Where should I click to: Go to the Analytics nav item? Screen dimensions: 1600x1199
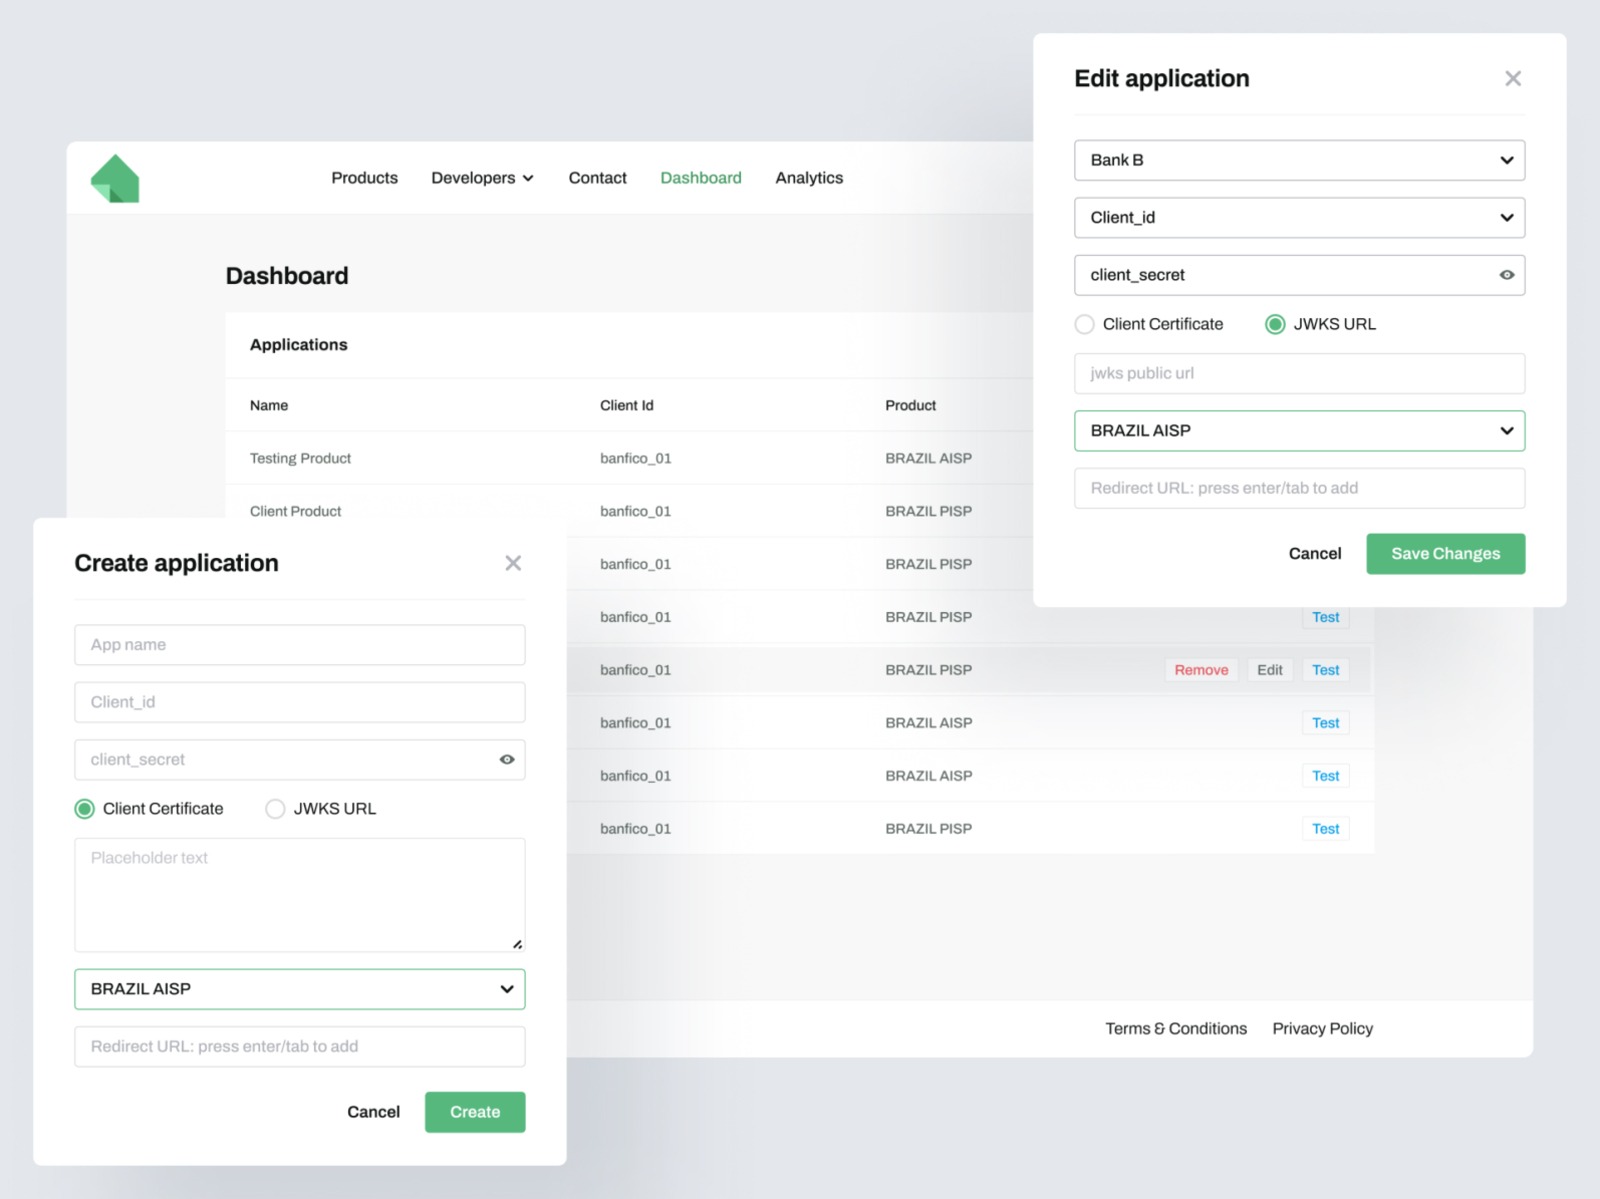pos(809,178)
